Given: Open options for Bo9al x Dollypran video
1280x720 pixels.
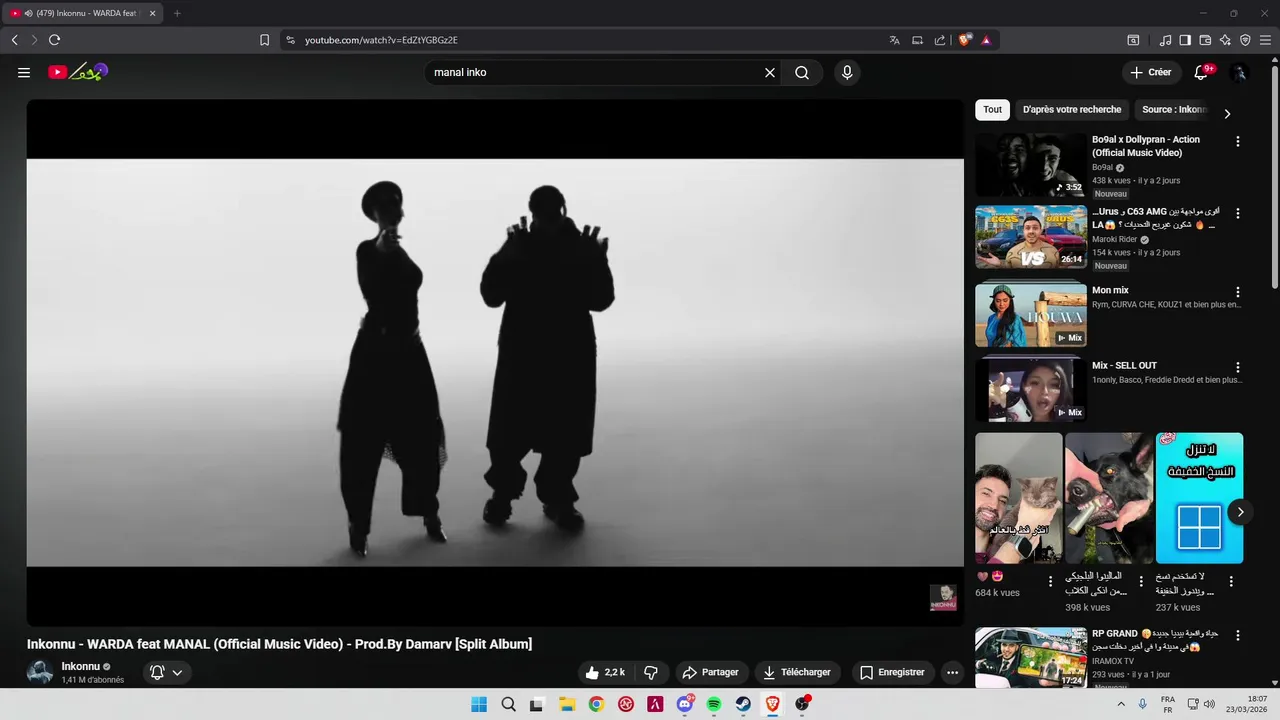Looking at the screenshot, I should [x=1238, y=141].
